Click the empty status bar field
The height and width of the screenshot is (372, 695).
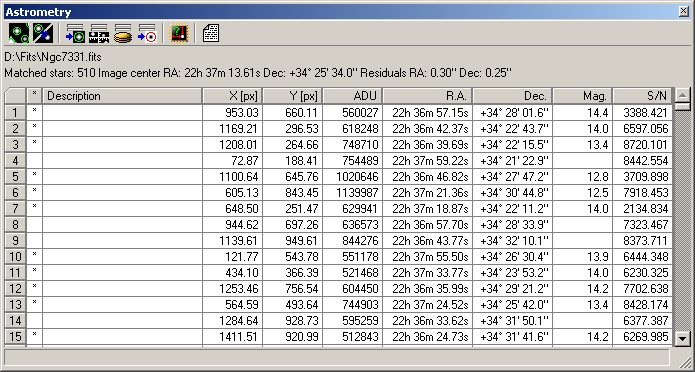coord(337,356)
